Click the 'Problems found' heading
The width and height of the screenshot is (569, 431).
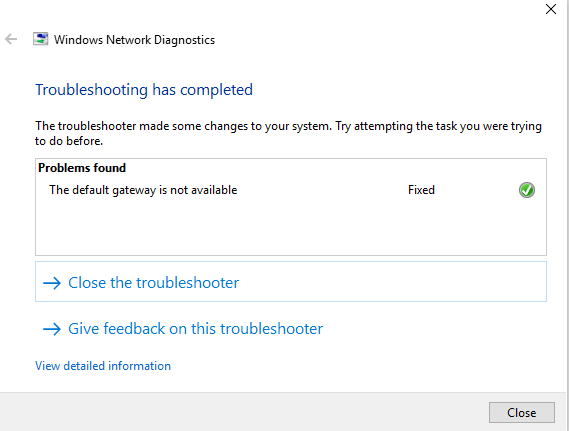[x=82, y=168]
